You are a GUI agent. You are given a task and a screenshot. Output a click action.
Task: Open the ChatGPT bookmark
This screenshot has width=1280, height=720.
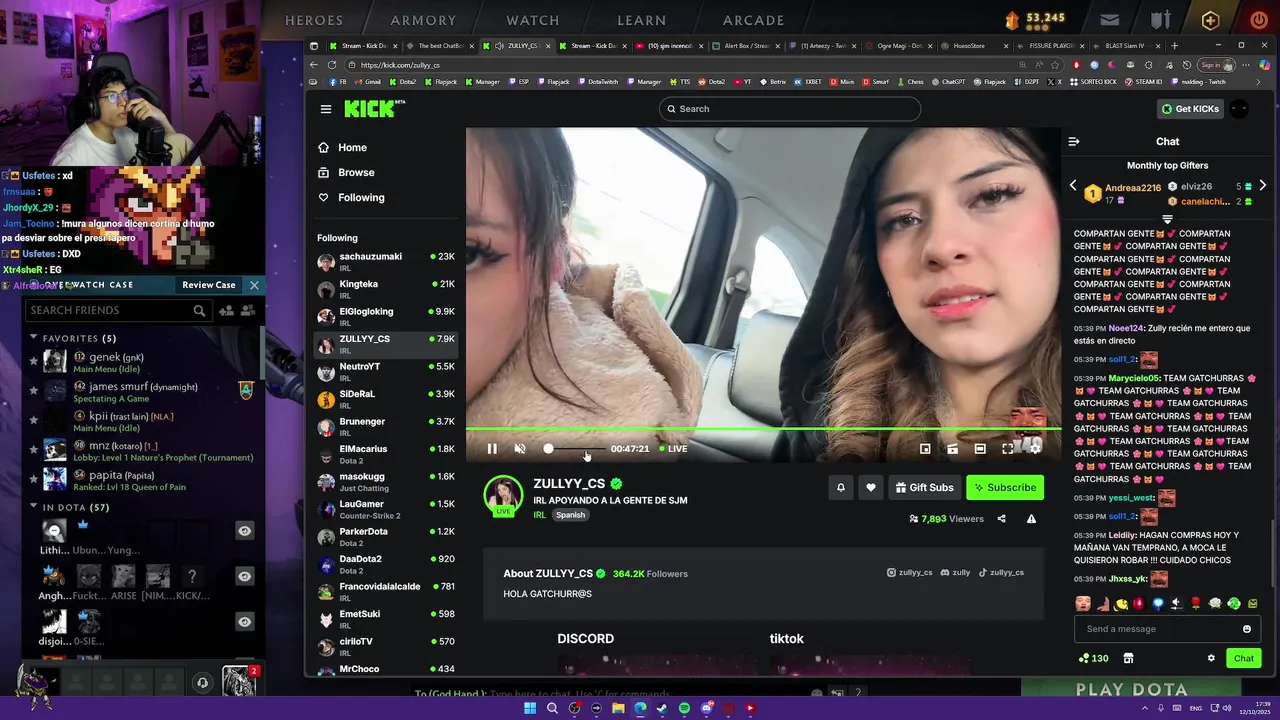tap(948, 82)
